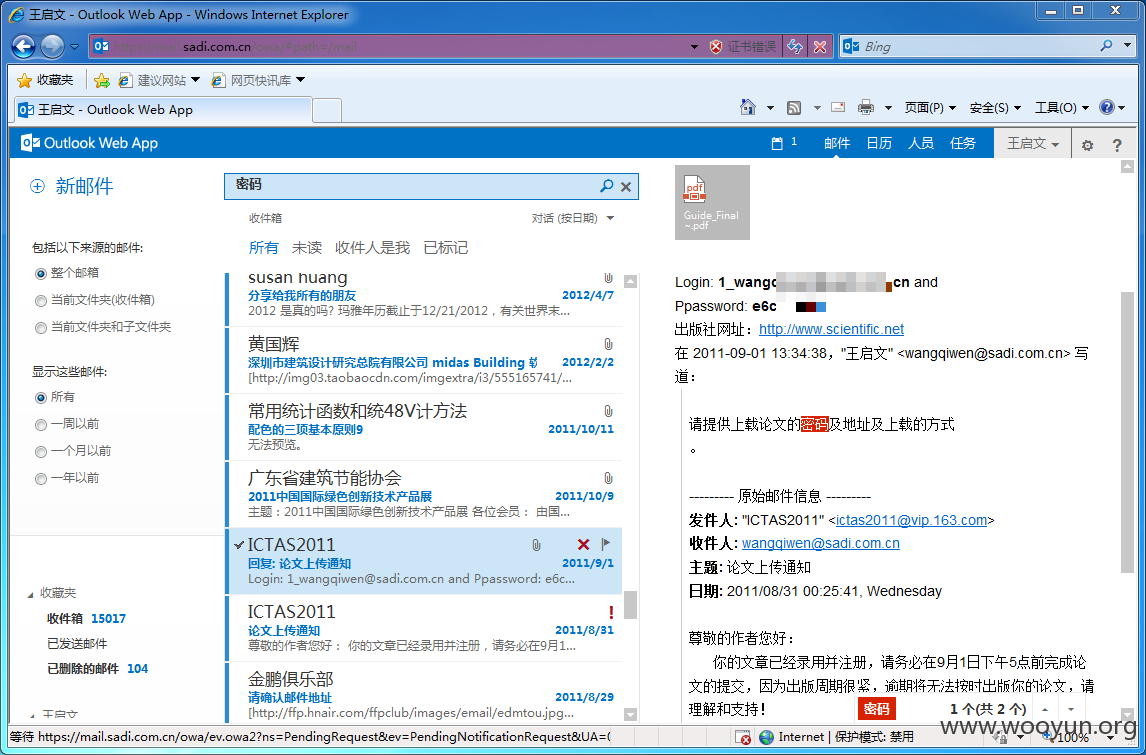1146x755 pixels.
Task: Open the Favorites star button
Action: pyautogui.click(x=45, y=80)
